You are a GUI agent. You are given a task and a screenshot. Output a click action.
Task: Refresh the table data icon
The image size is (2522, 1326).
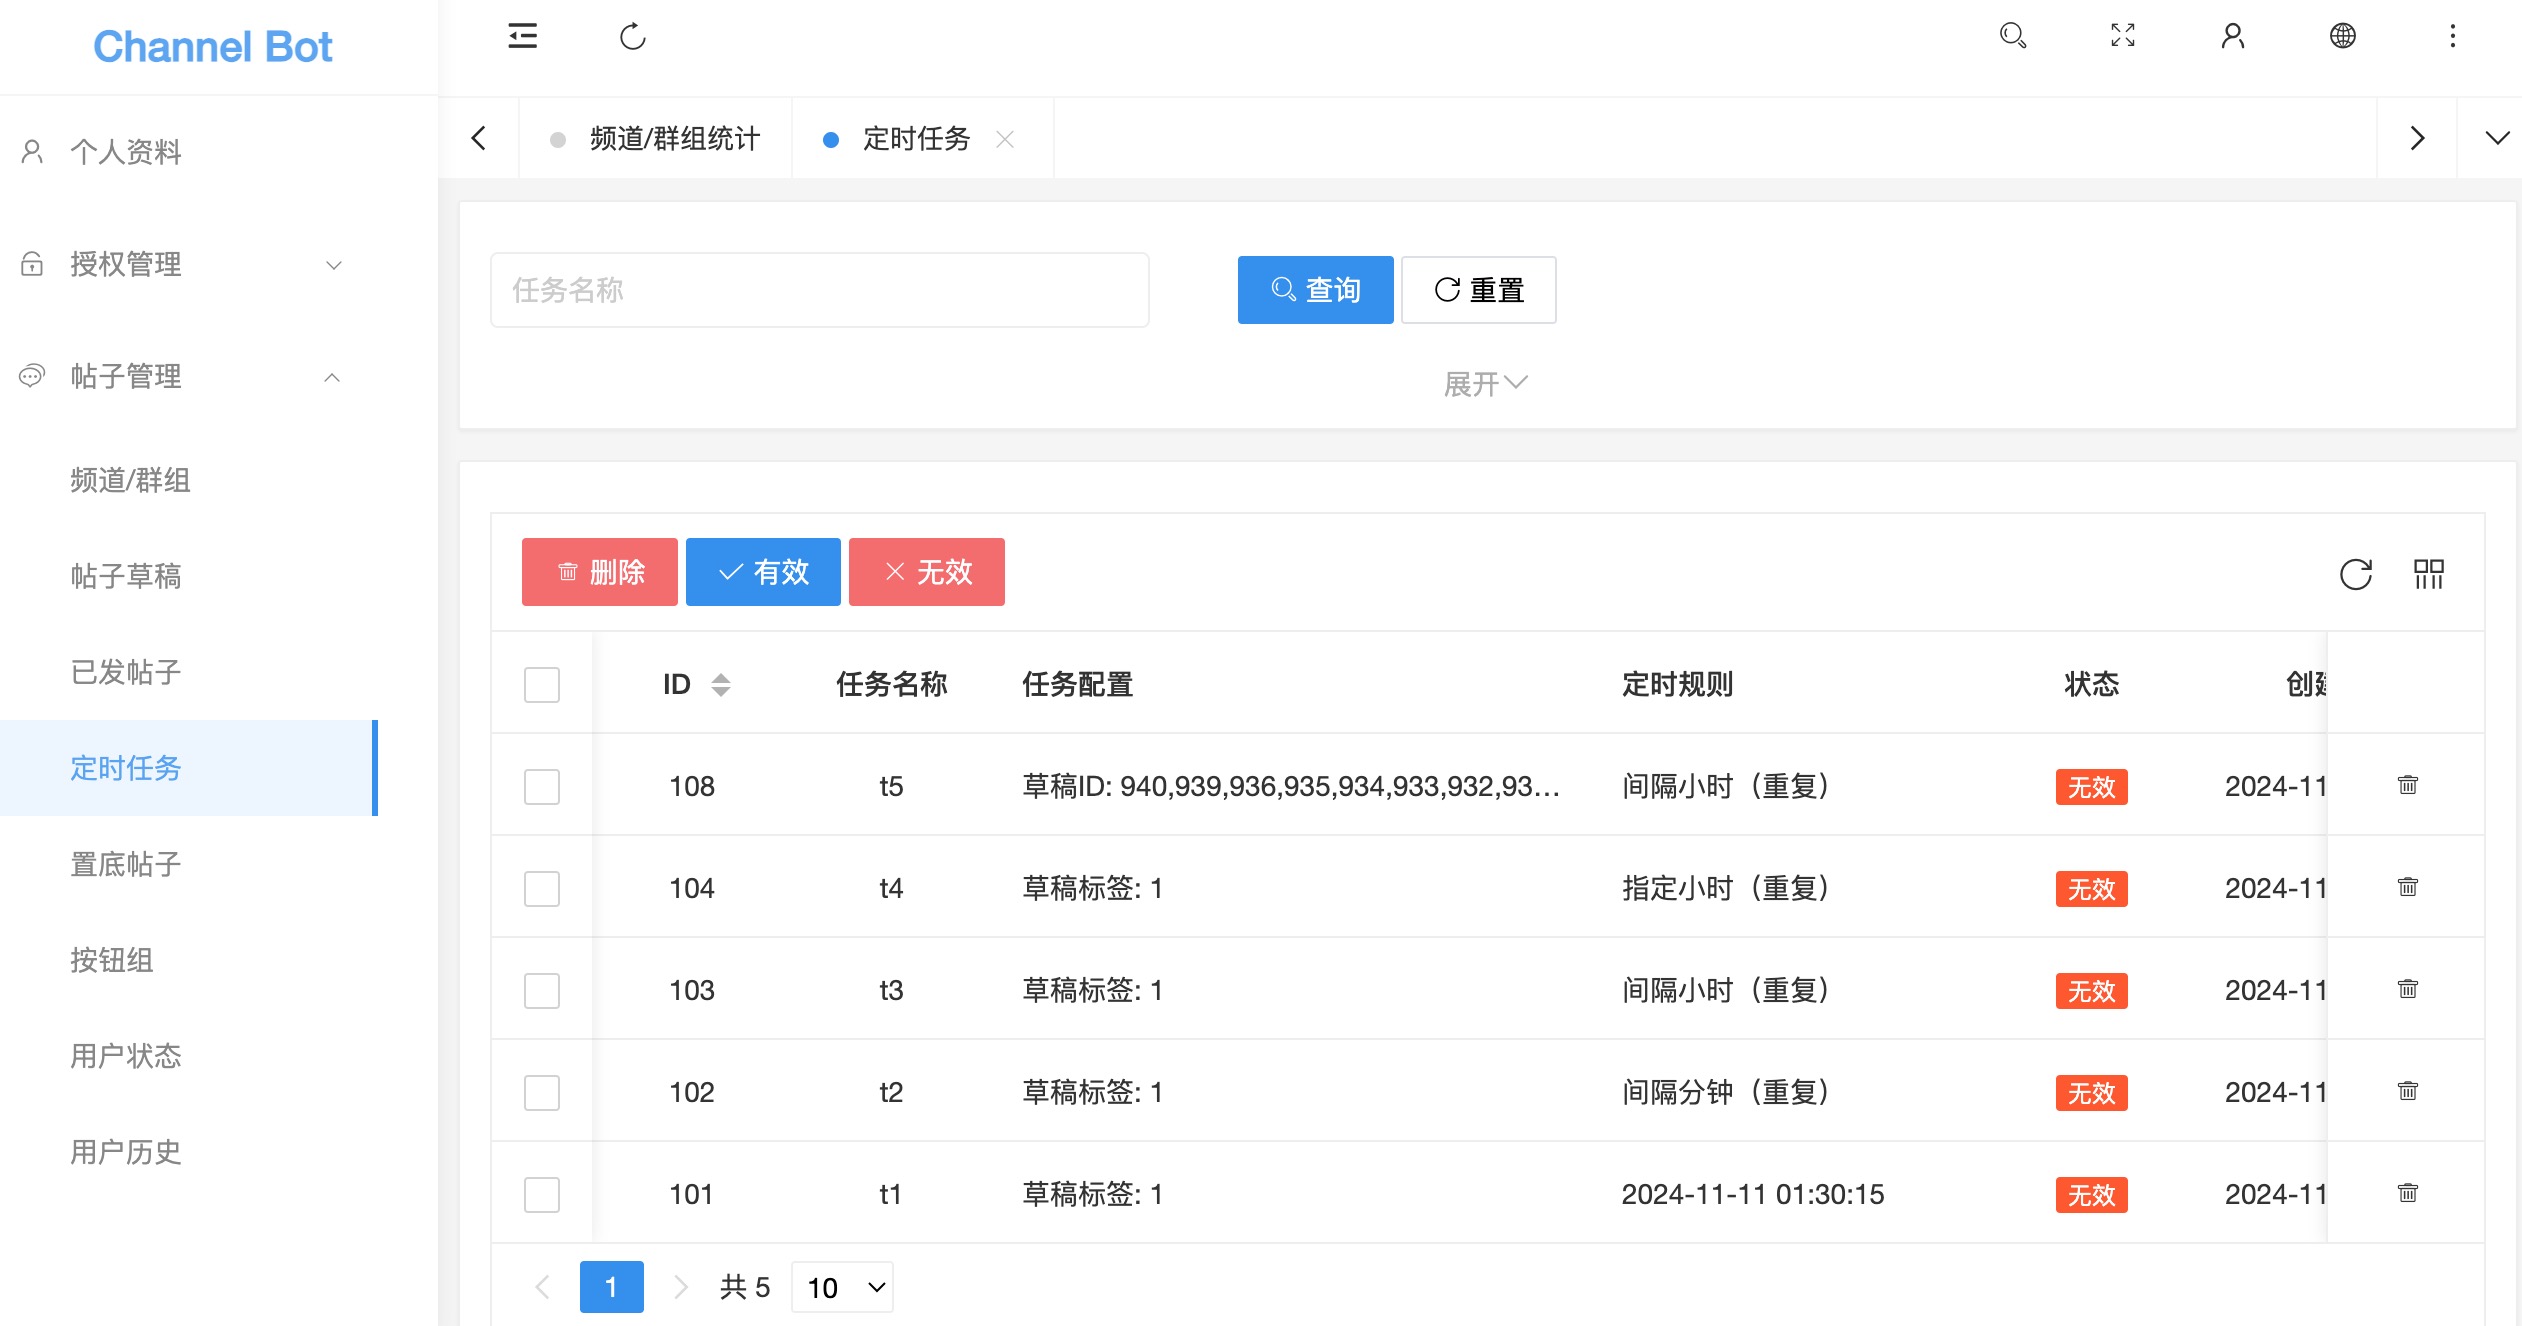point(2355,574)
